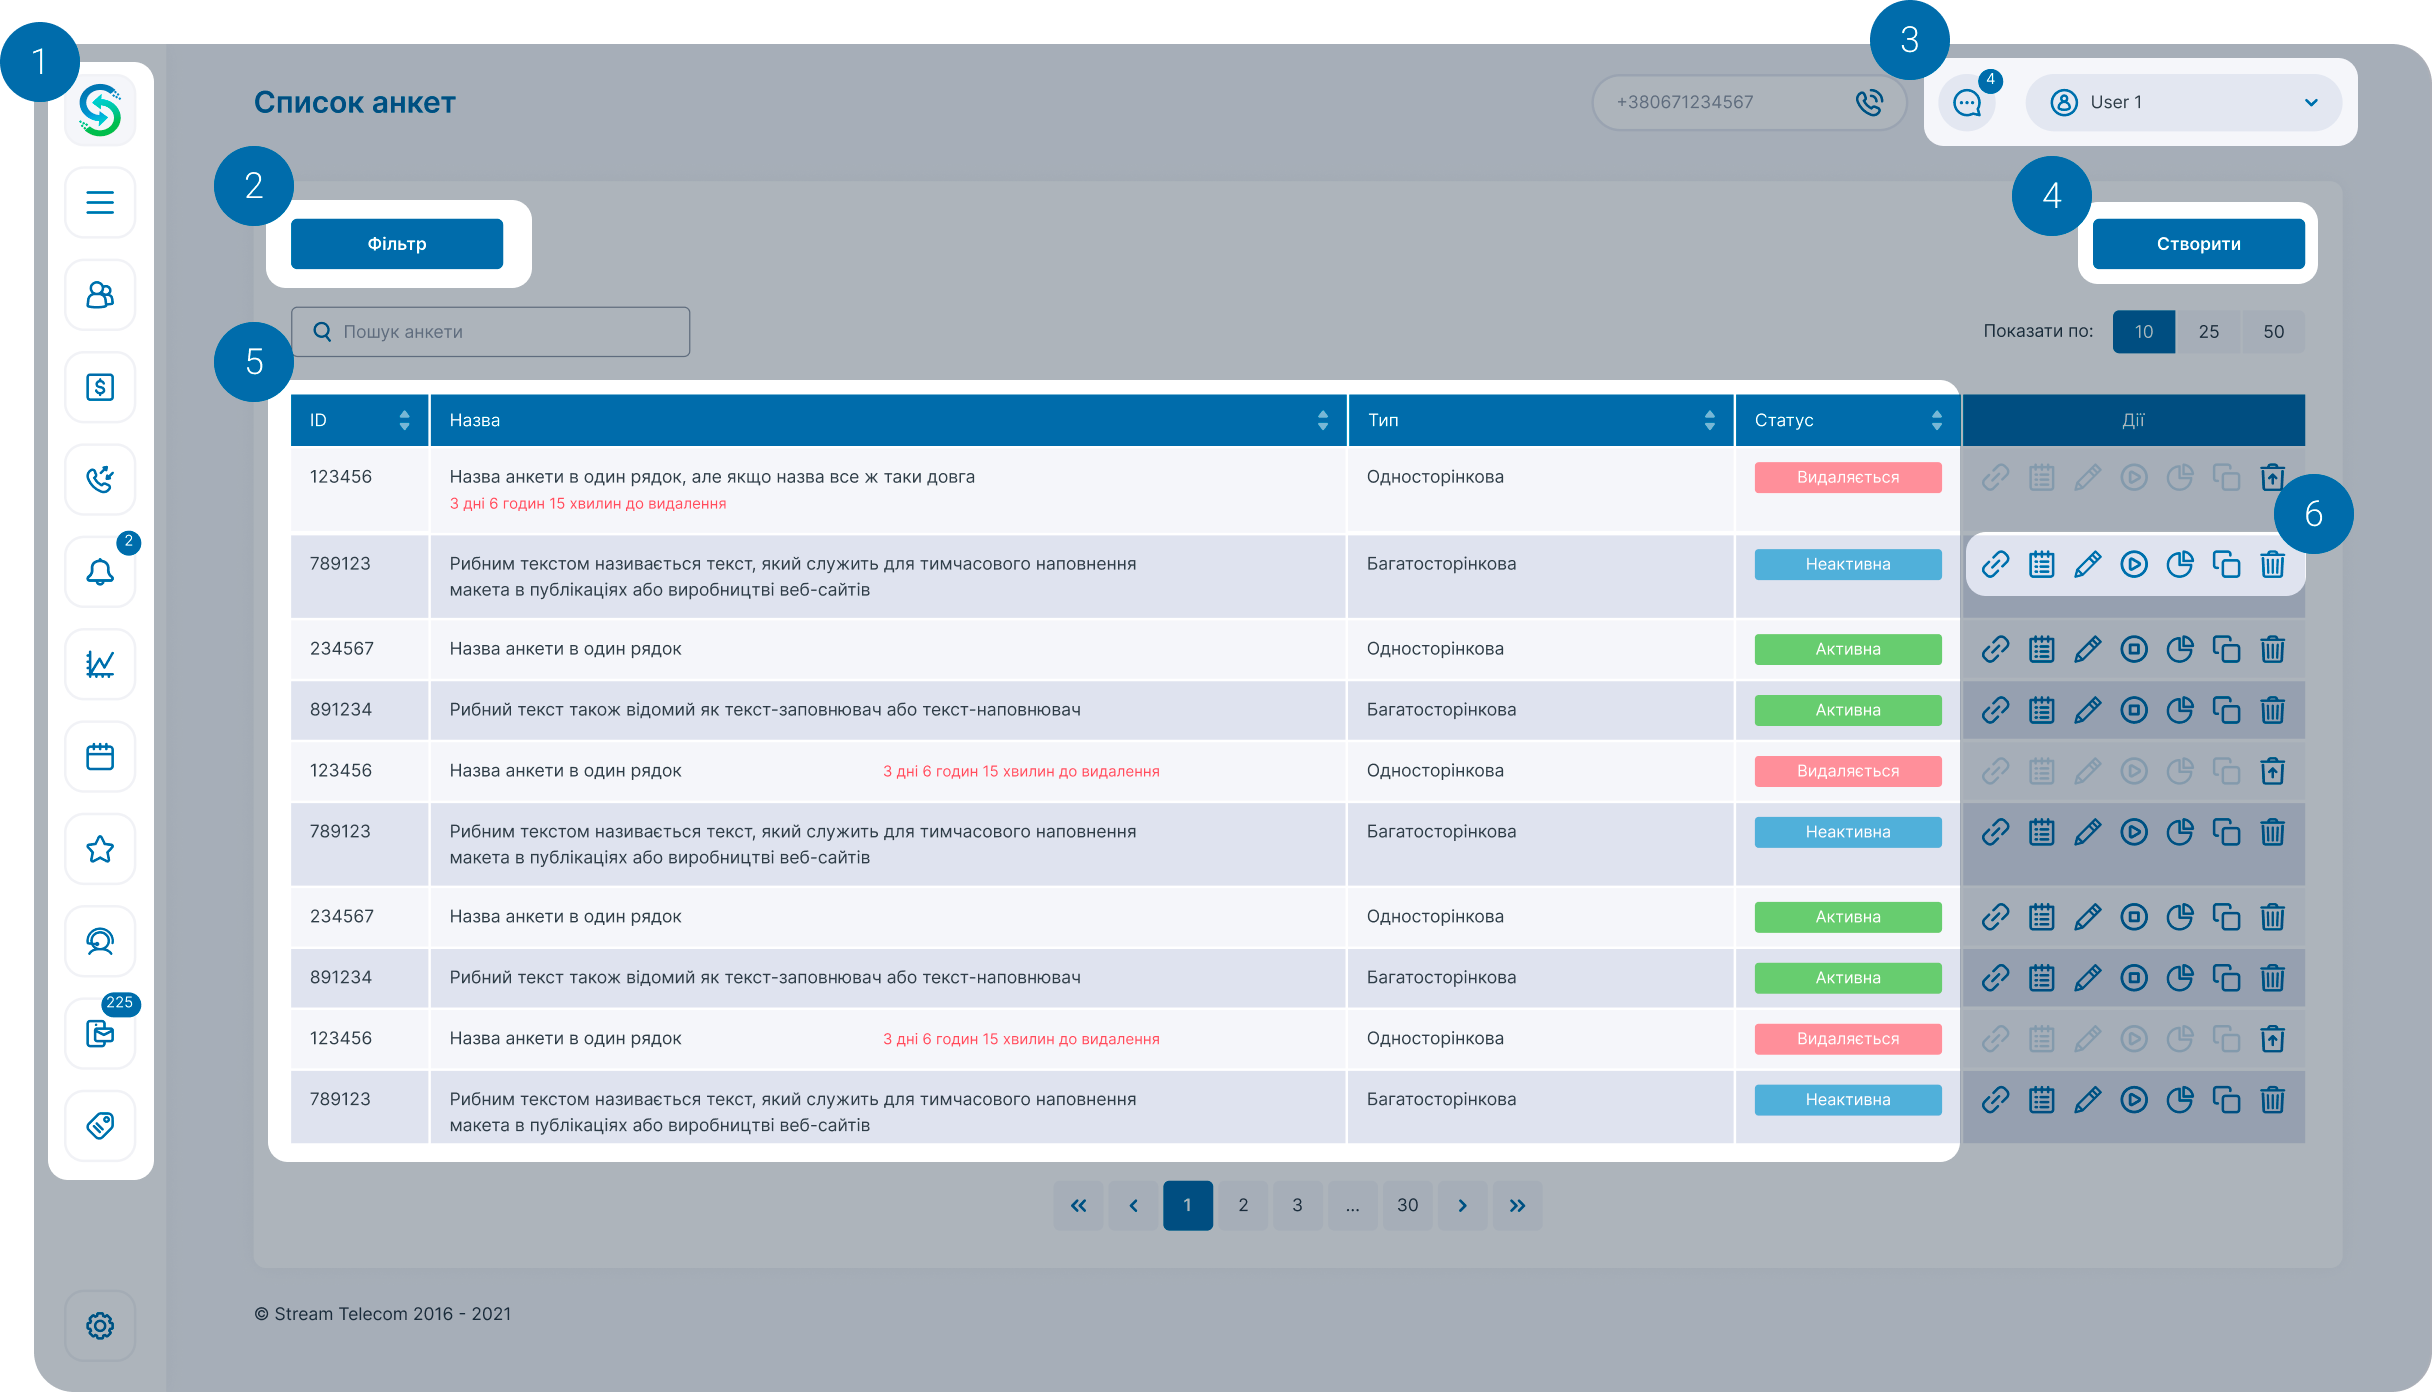Jump to page 30 in pagination

pyautogui.click(x=1407, y=1205)
